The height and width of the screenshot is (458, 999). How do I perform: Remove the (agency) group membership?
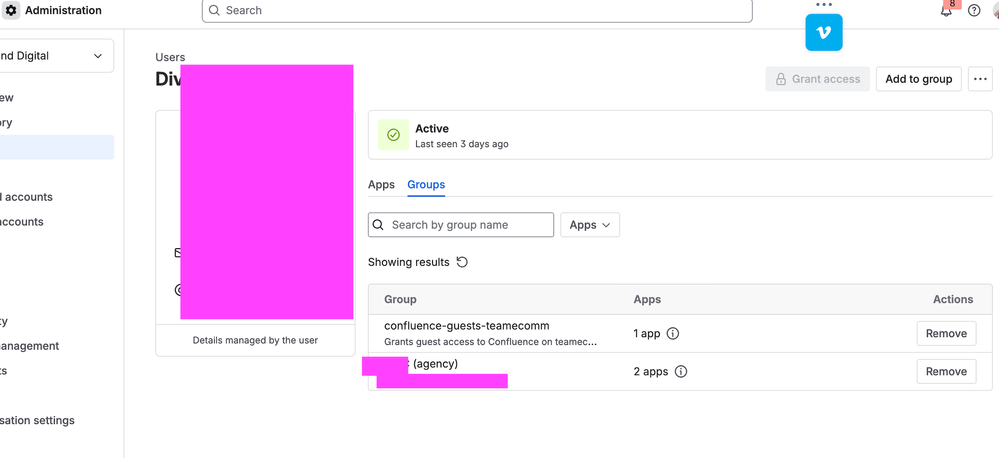946,371
